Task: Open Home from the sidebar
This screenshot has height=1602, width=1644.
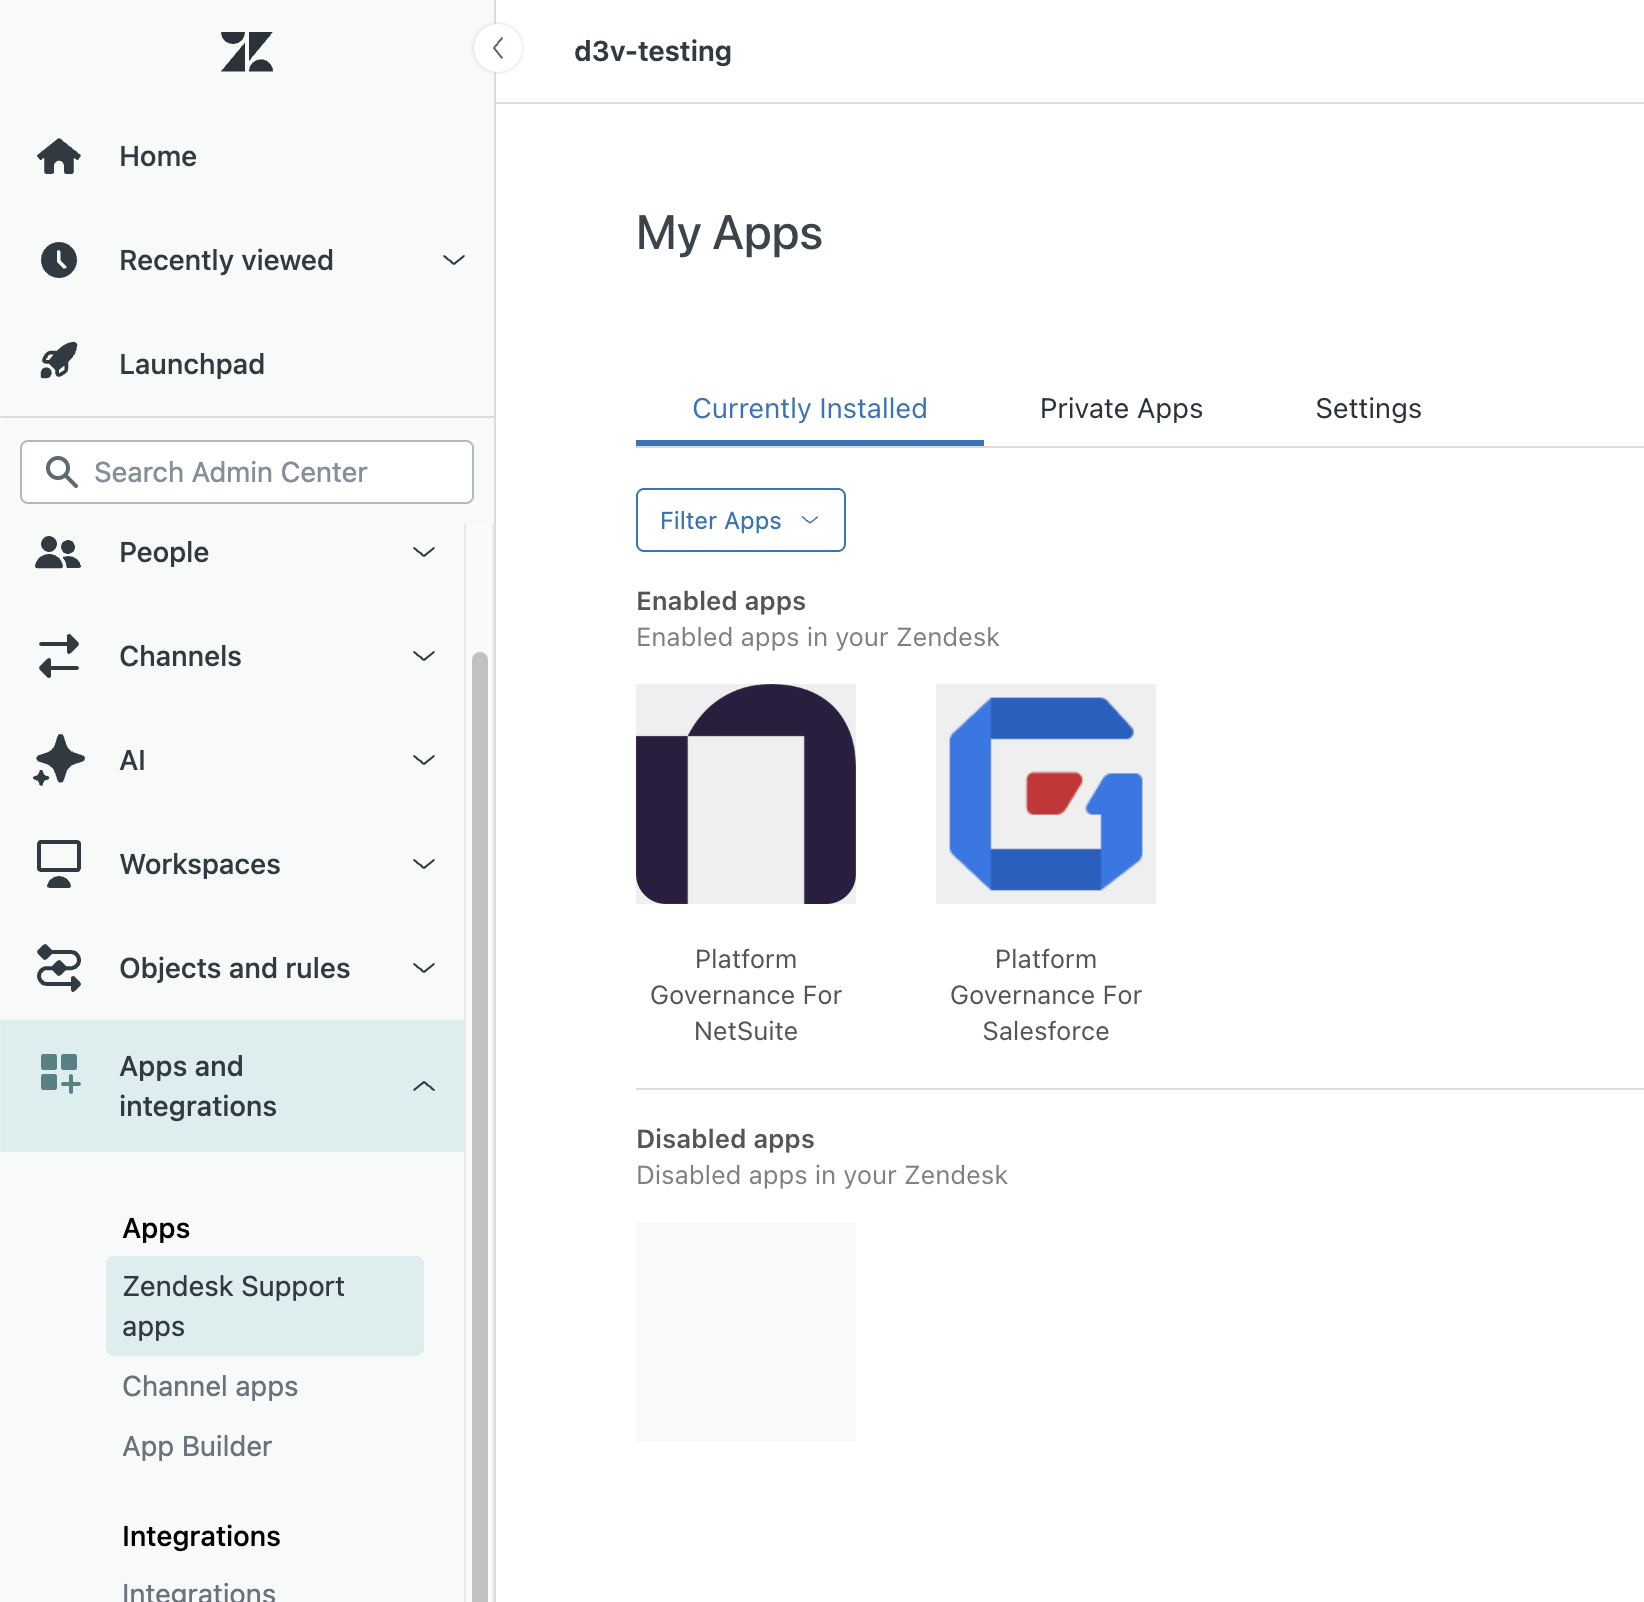Action: click(157, 156)
